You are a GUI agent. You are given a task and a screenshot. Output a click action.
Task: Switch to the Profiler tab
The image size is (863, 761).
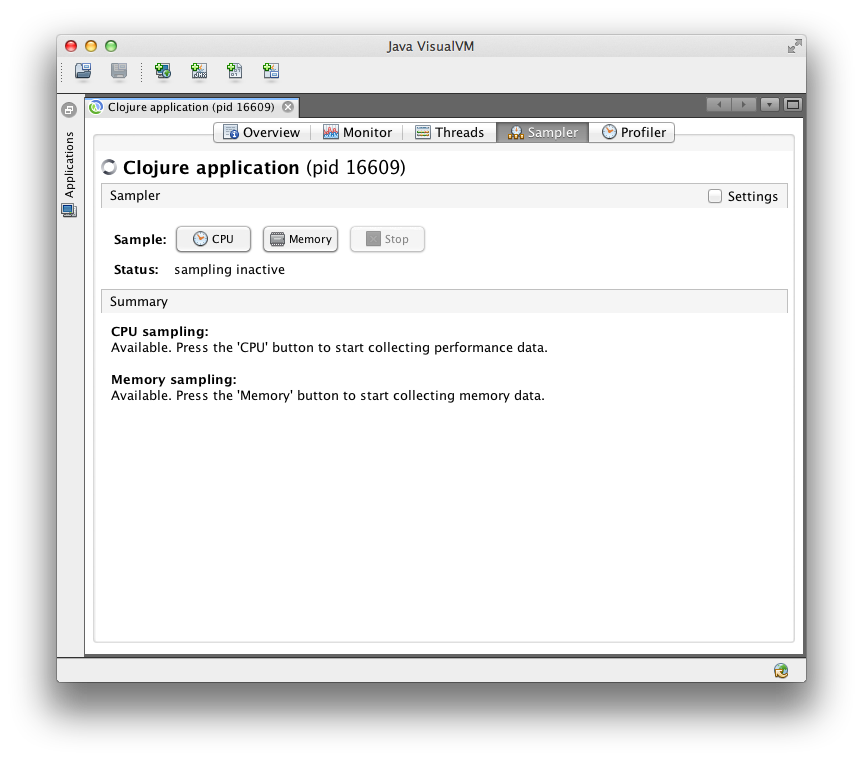[x=633, y=133]
